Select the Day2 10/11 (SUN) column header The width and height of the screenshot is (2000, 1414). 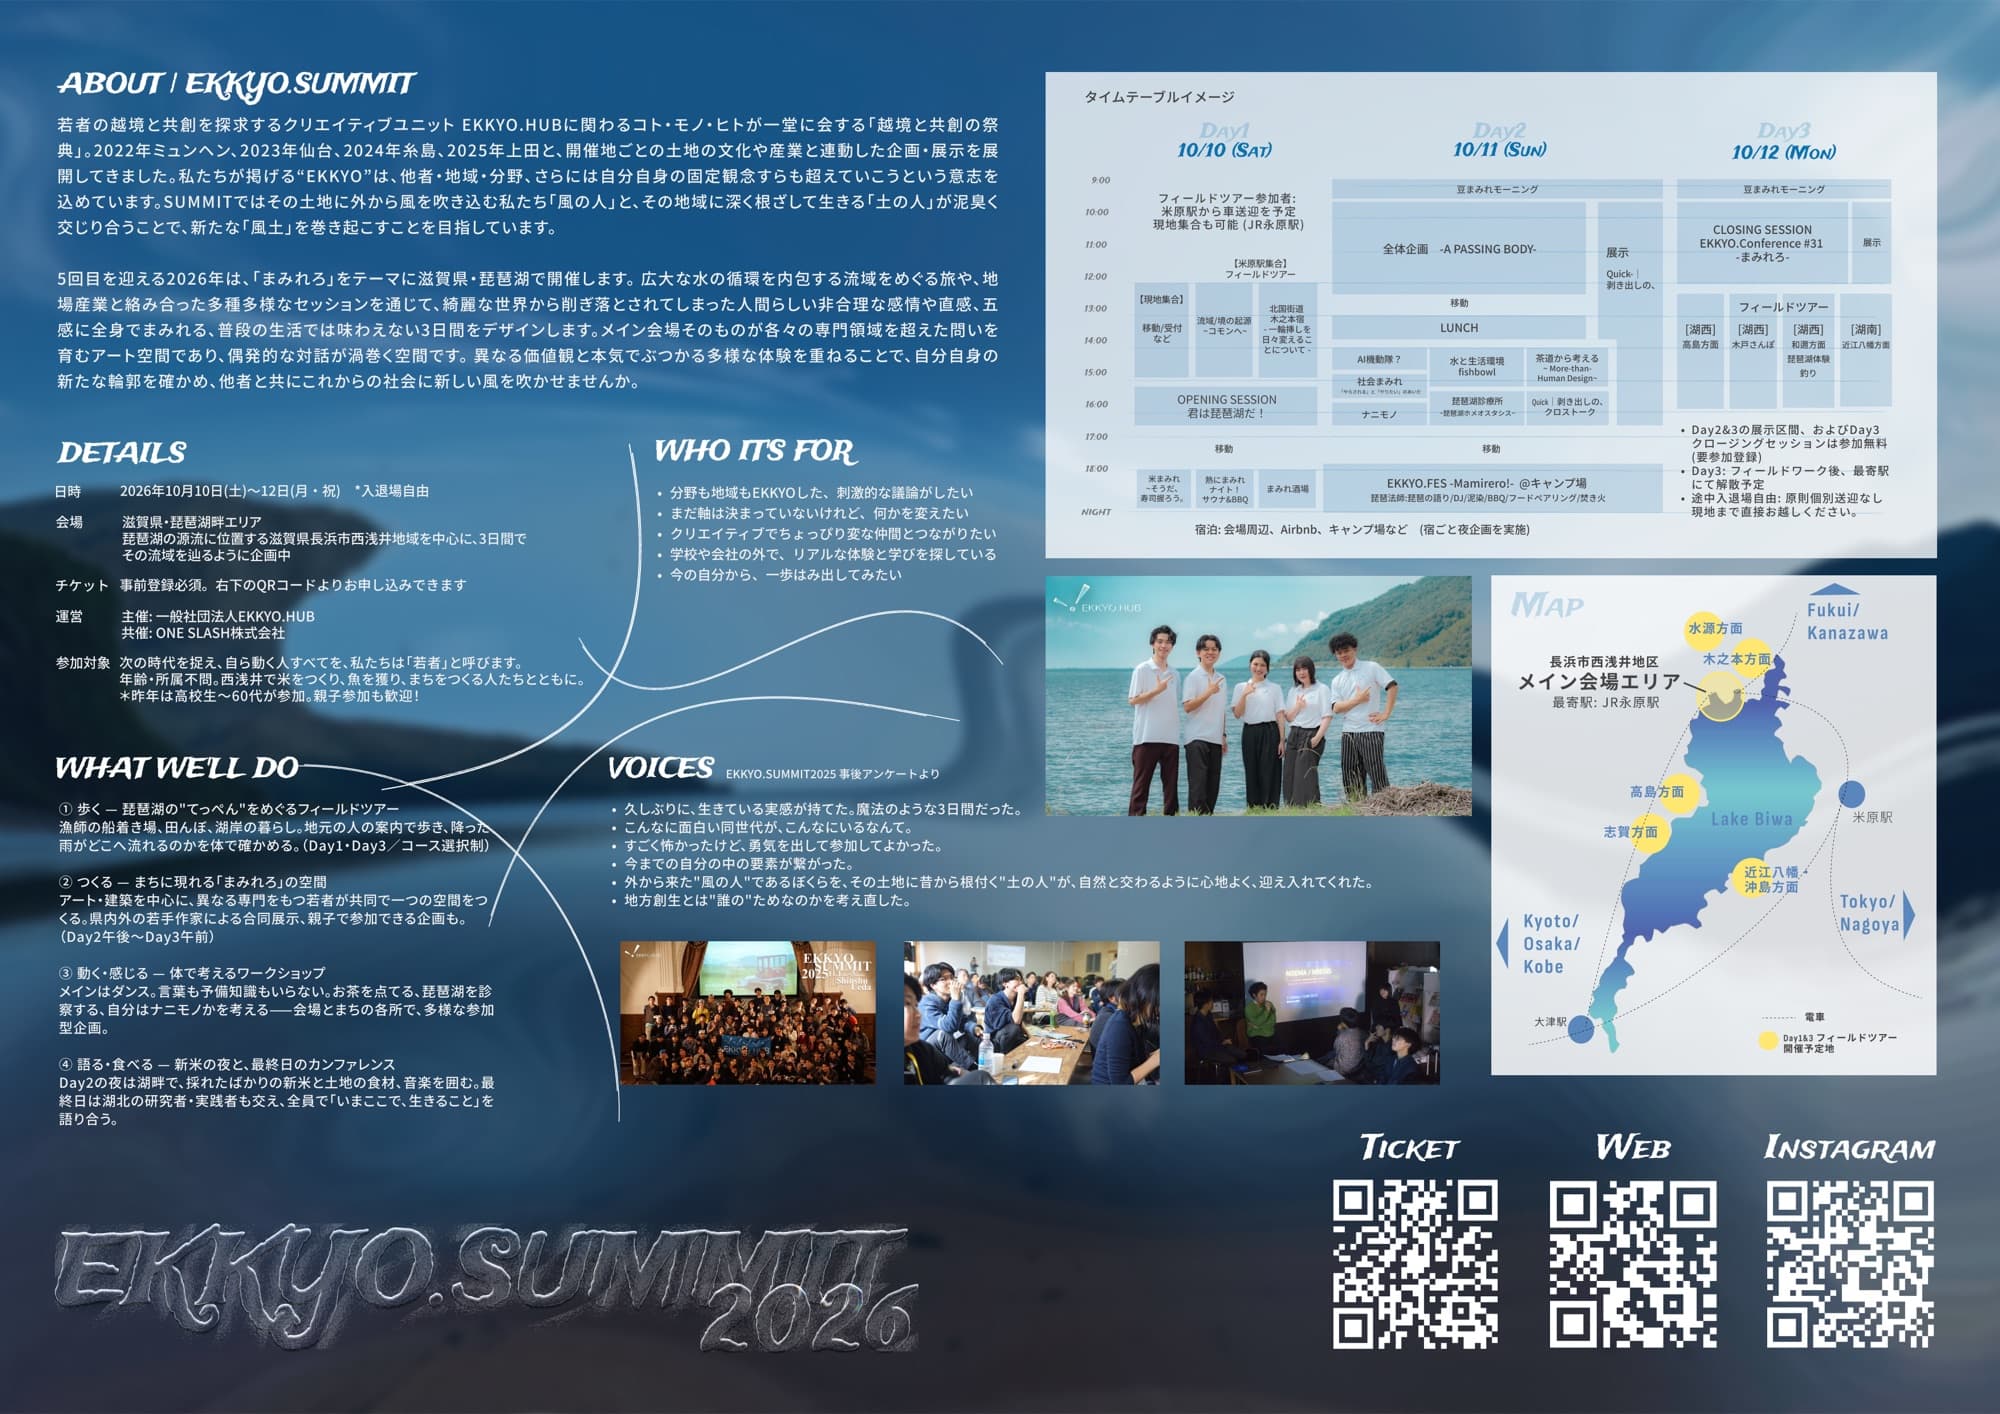coord(1499,141)
